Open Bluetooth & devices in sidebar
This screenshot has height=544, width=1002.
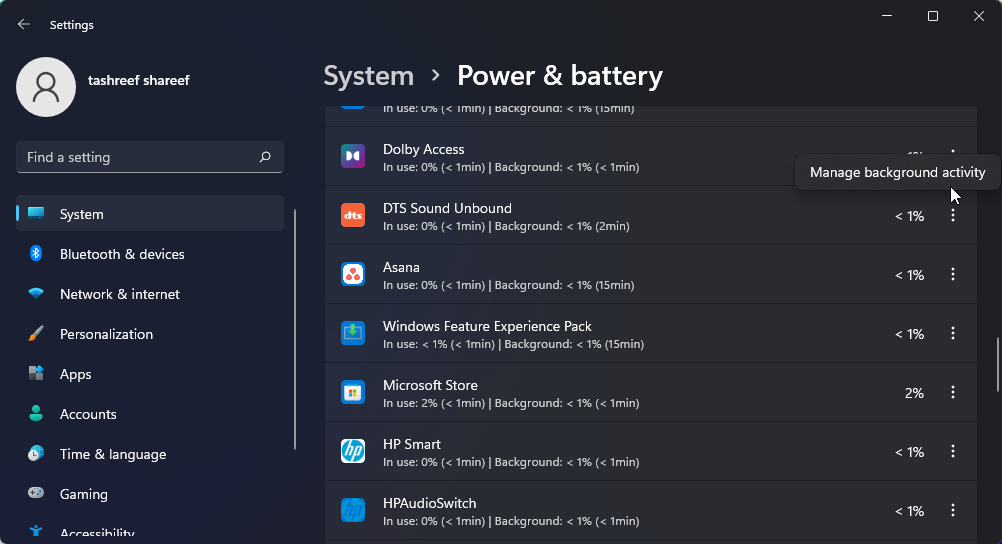point(122,254)
